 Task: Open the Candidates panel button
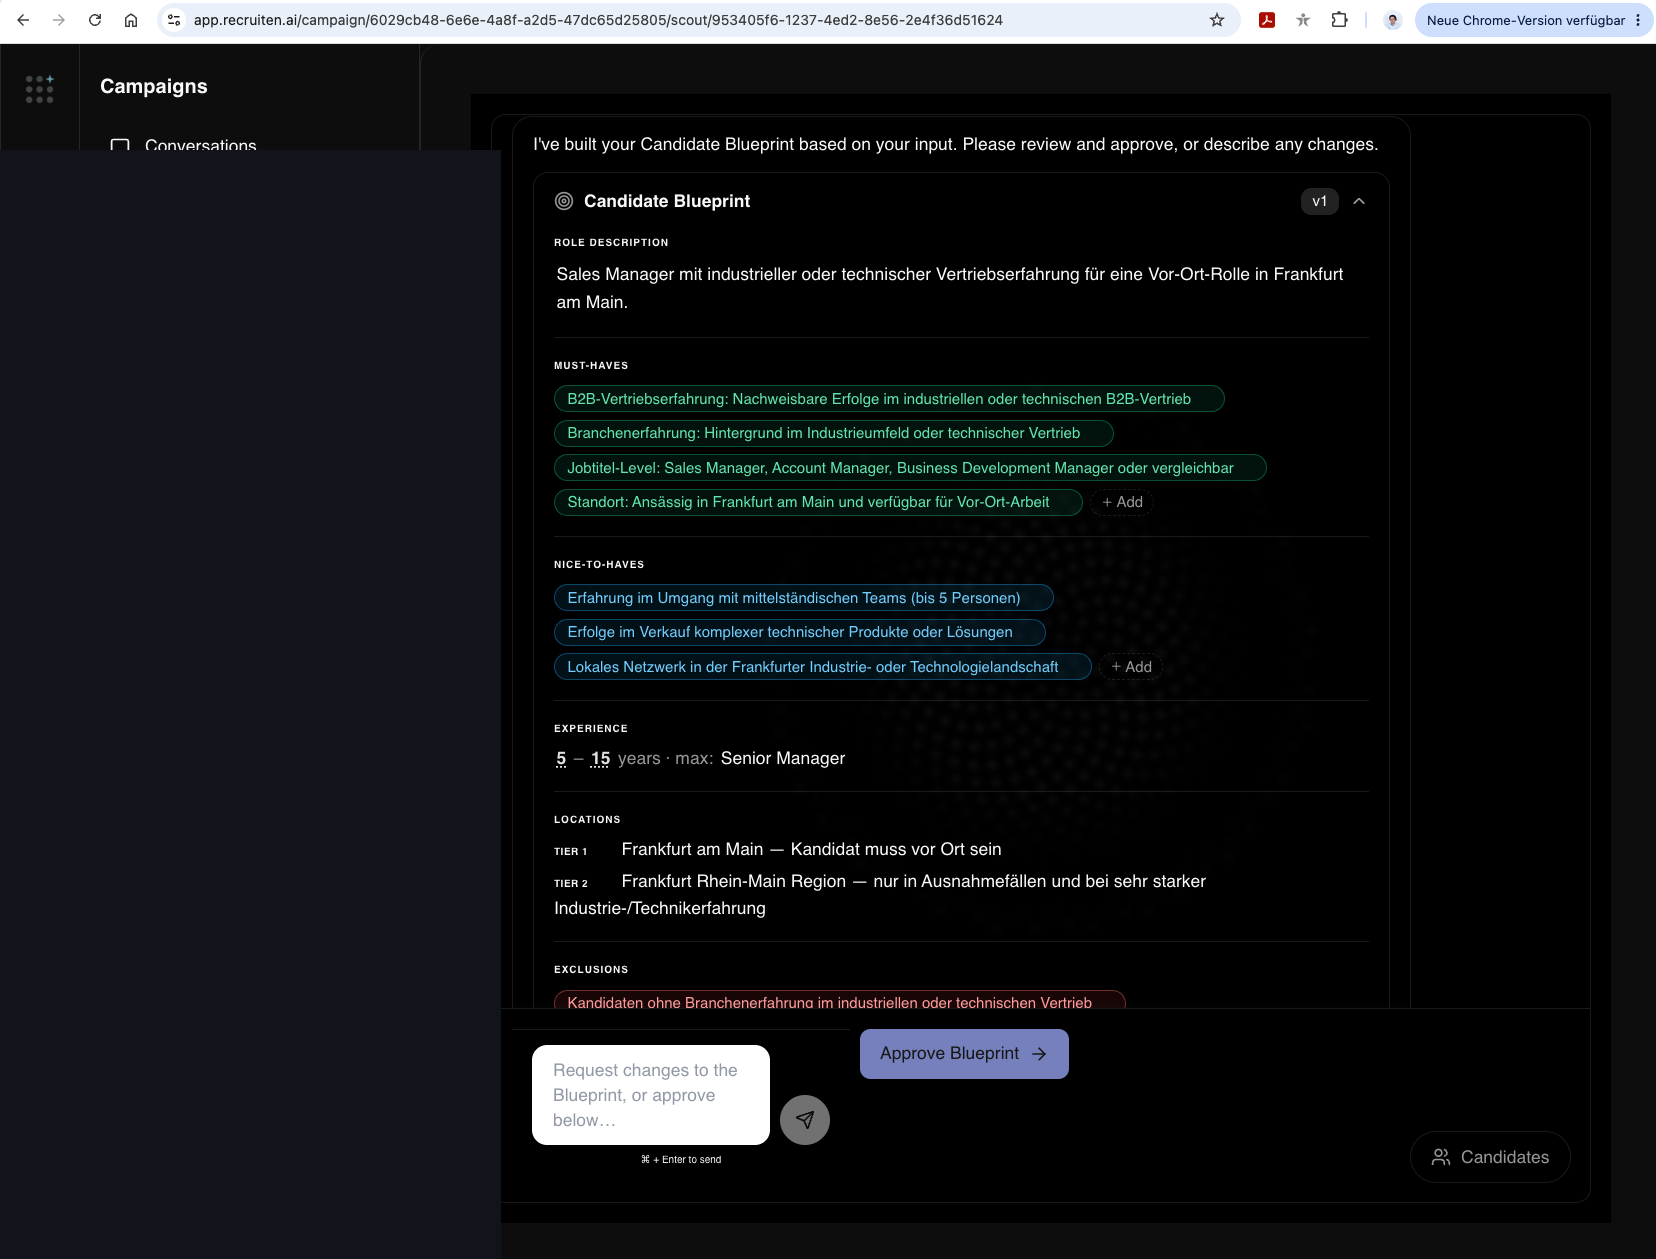[x=1490, y=1157]
